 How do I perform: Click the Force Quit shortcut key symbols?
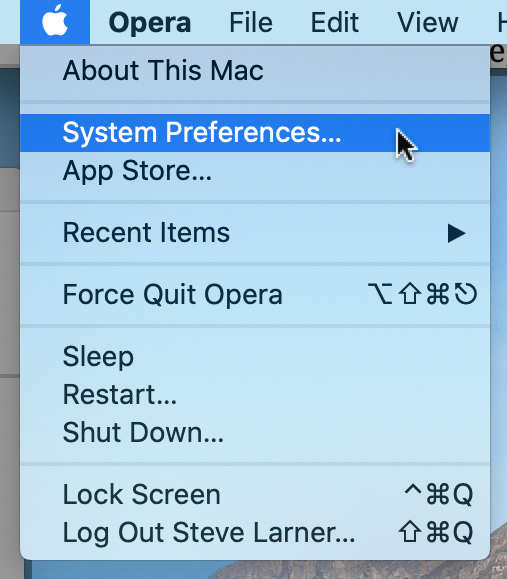tap(422, 294)
